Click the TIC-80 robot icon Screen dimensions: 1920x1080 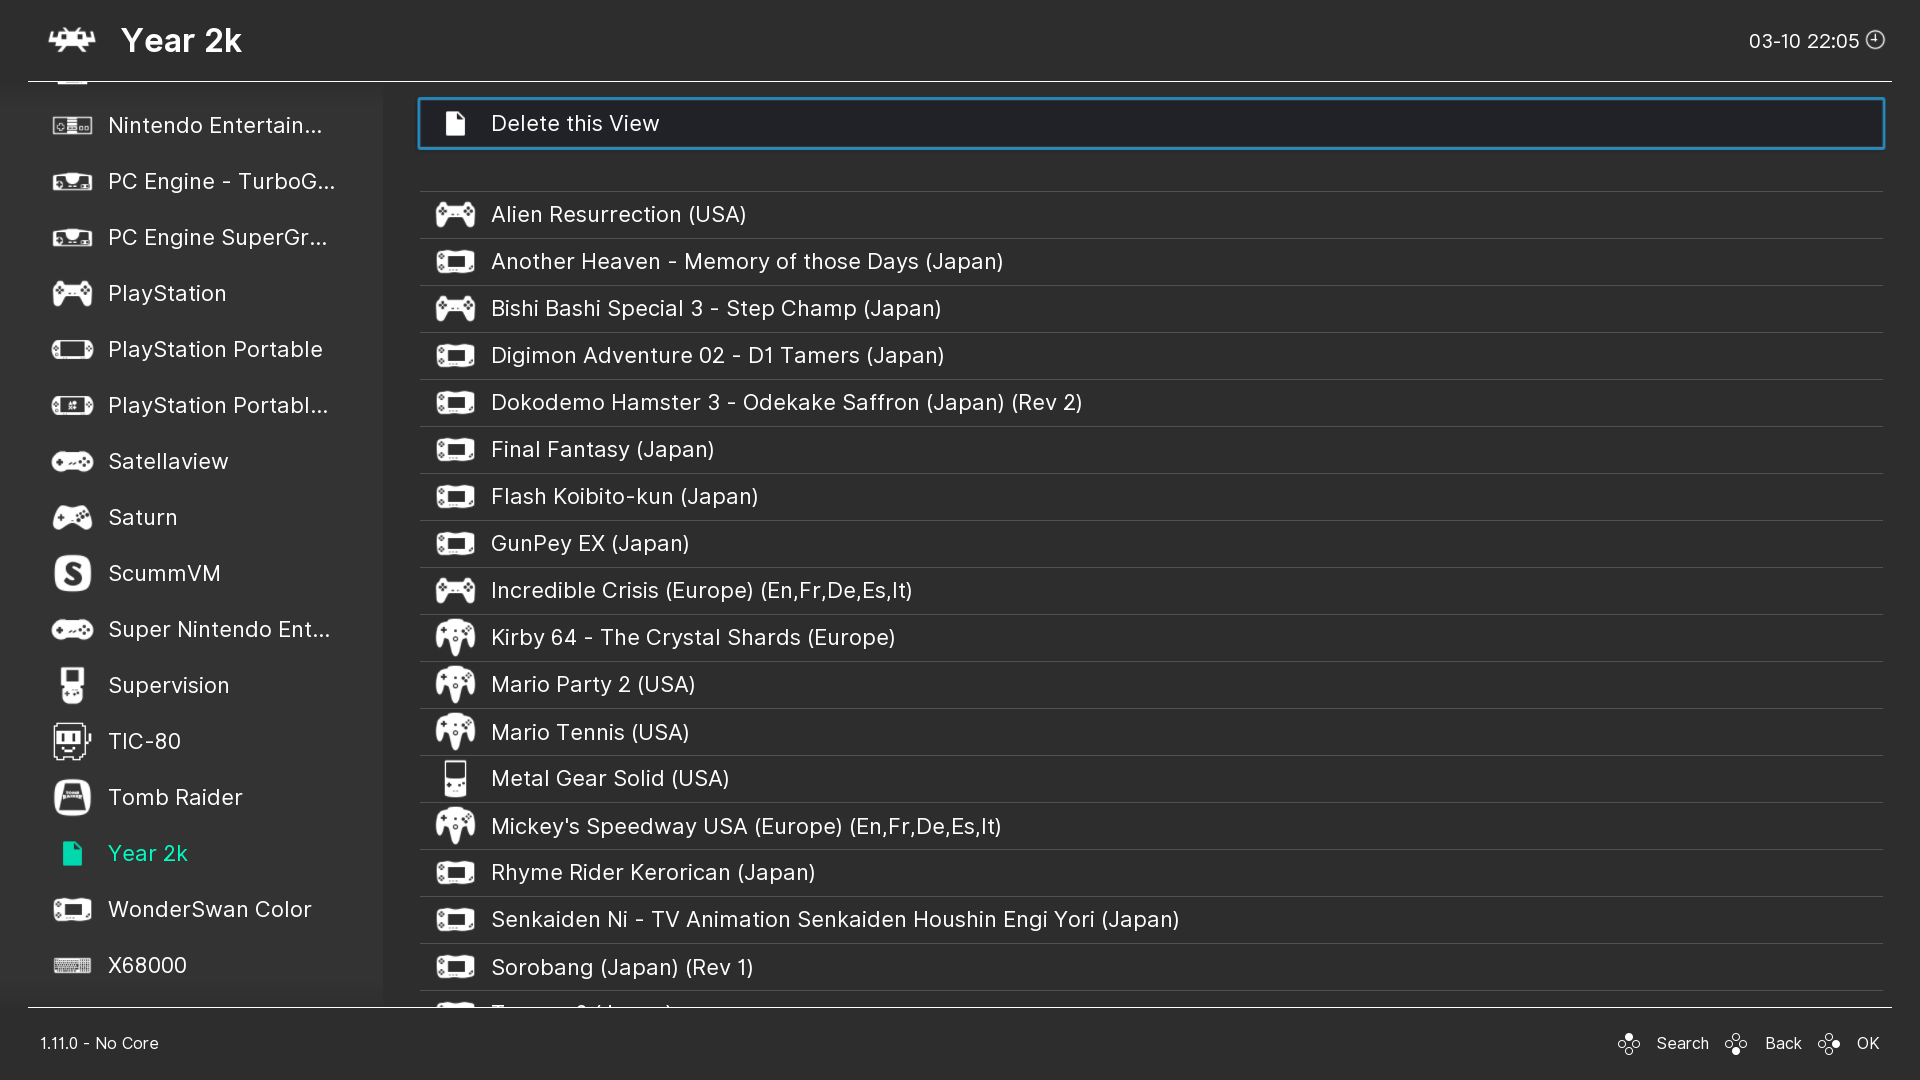point(72,742)
